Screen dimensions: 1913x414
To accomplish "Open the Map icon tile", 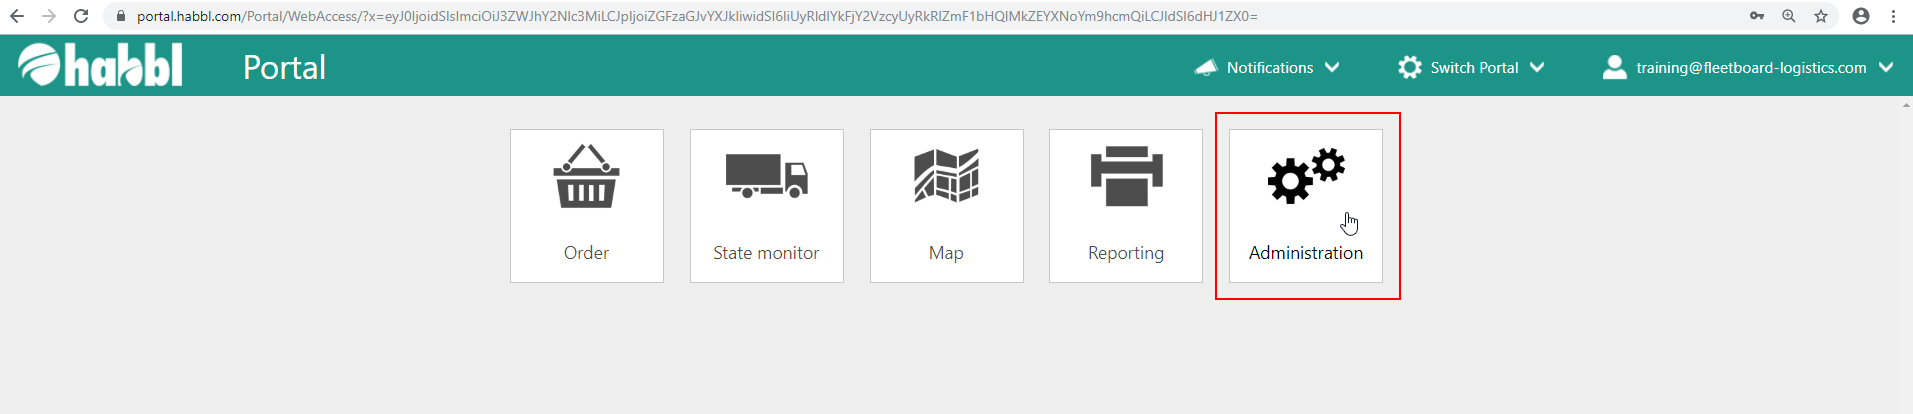I will click(946, 176).
